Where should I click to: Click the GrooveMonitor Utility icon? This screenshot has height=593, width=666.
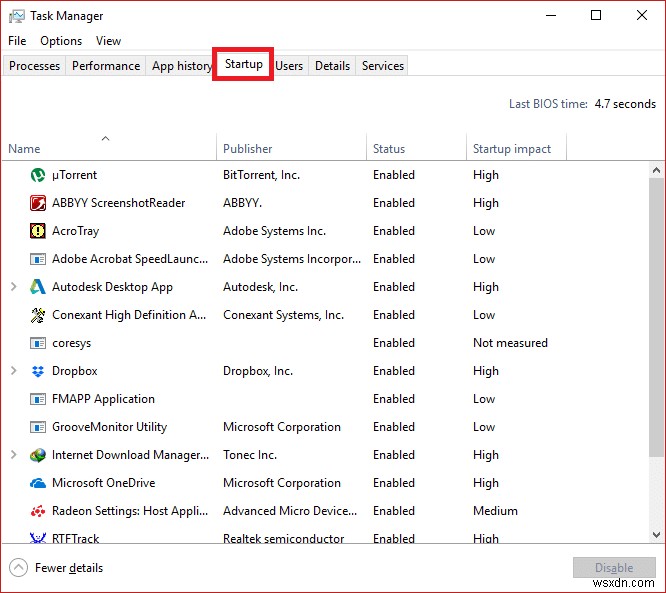[x=38, y=427]
